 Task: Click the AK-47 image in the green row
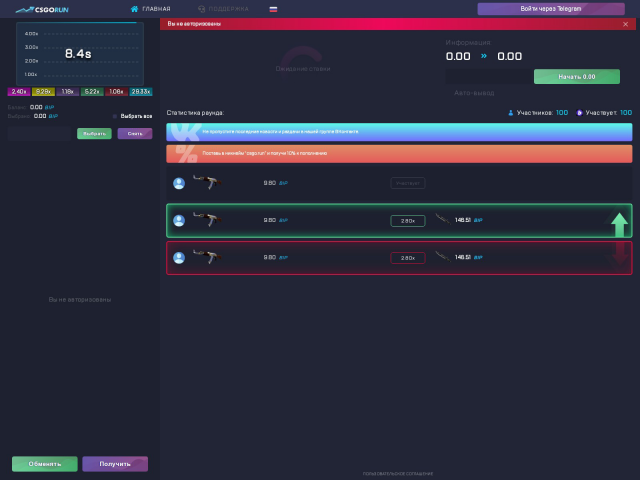point(207,219)
